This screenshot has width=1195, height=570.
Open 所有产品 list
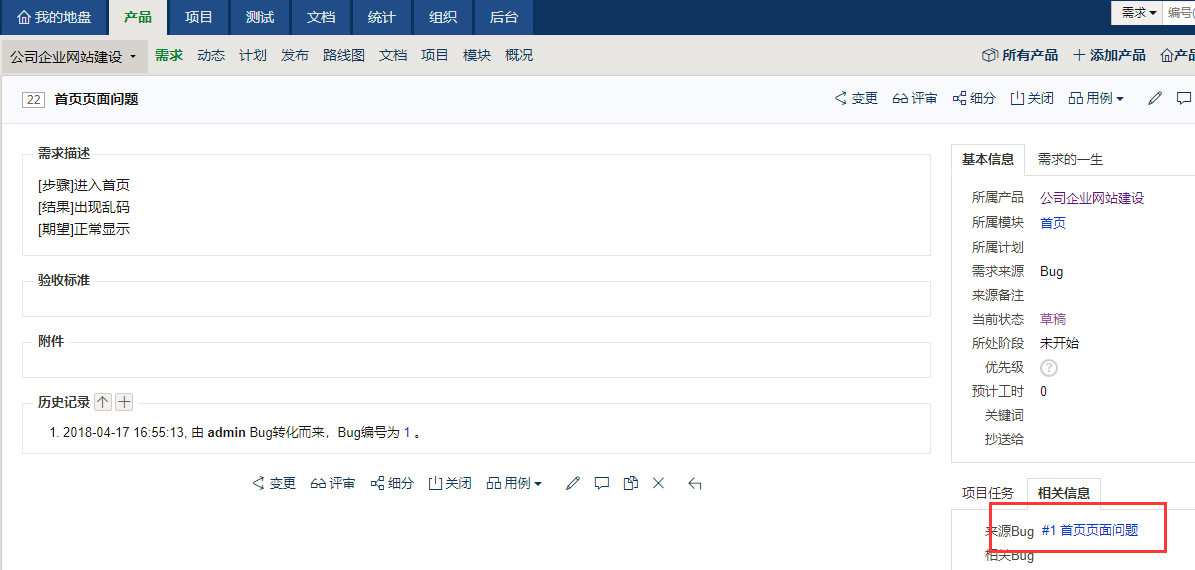click(x=1020, y=56)
